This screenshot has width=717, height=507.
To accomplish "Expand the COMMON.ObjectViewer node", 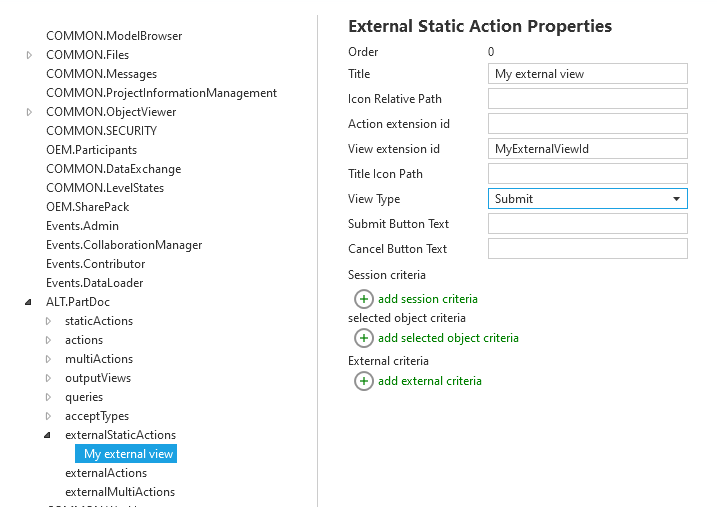I will tap(30, 112).
